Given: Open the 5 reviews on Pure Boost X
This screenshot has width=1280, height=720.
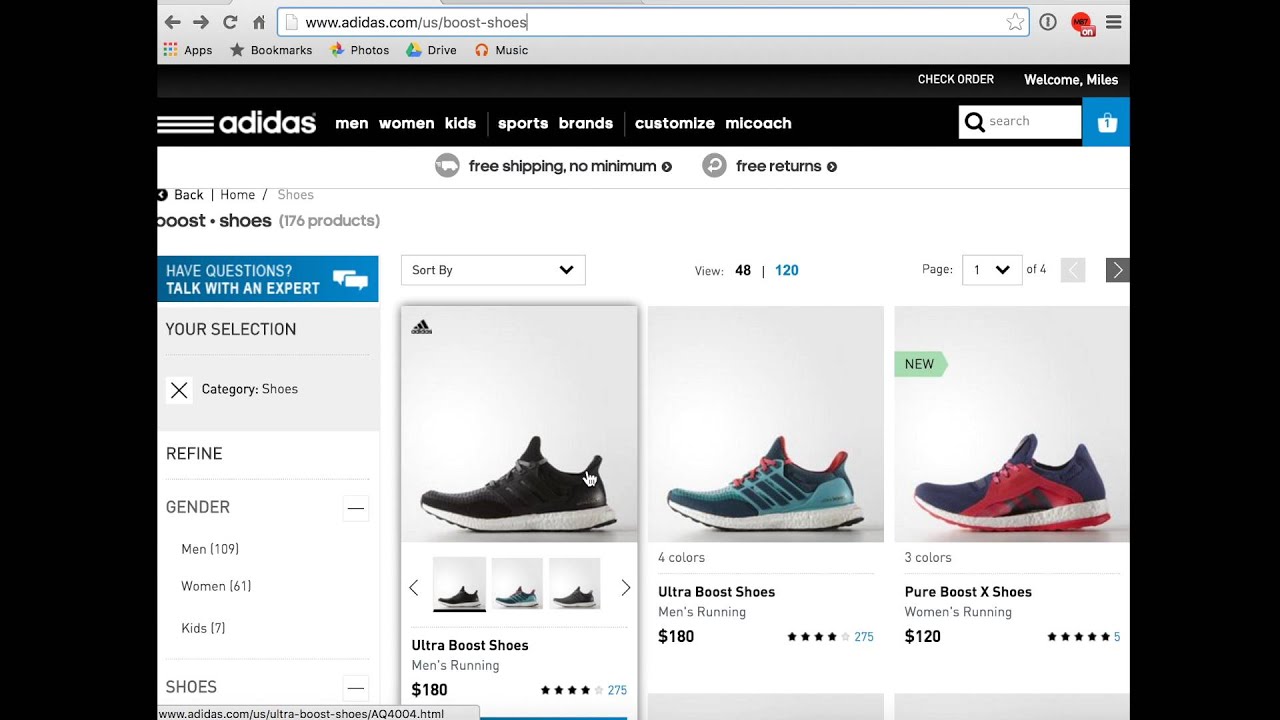Looking at the screenshot, I should pos(1117,637).
